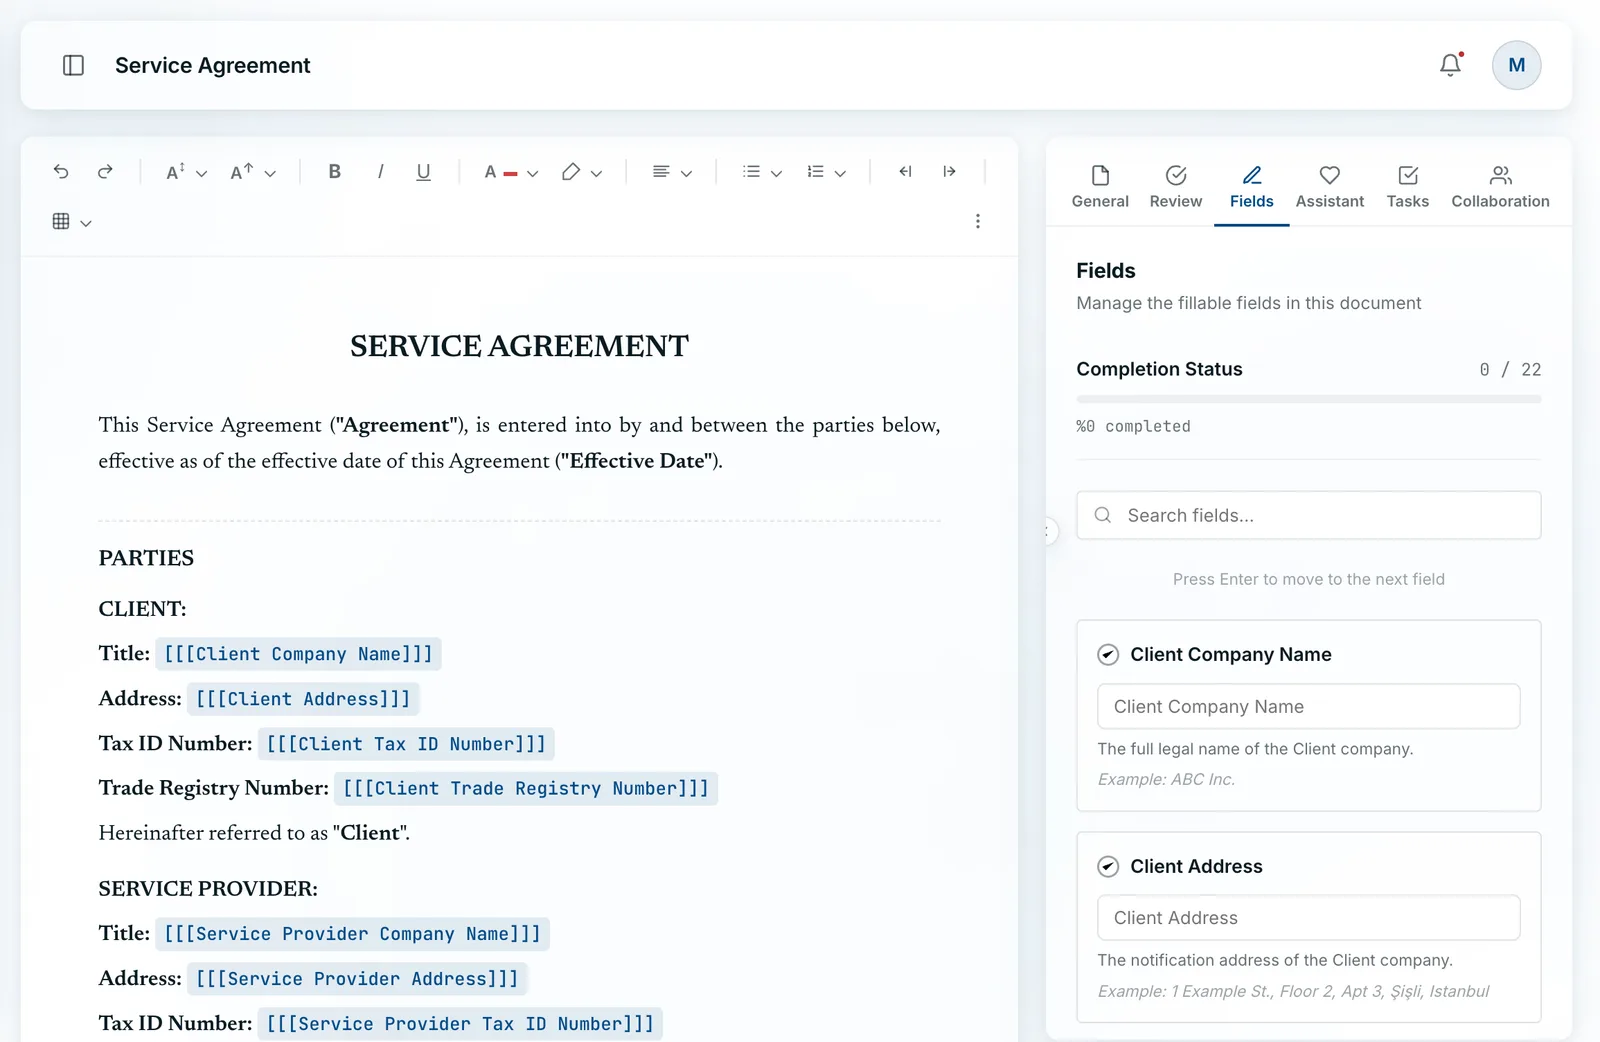
Task: Select the [[[Service Provider Address]]] placeholder
Action: tap(357, 979)
